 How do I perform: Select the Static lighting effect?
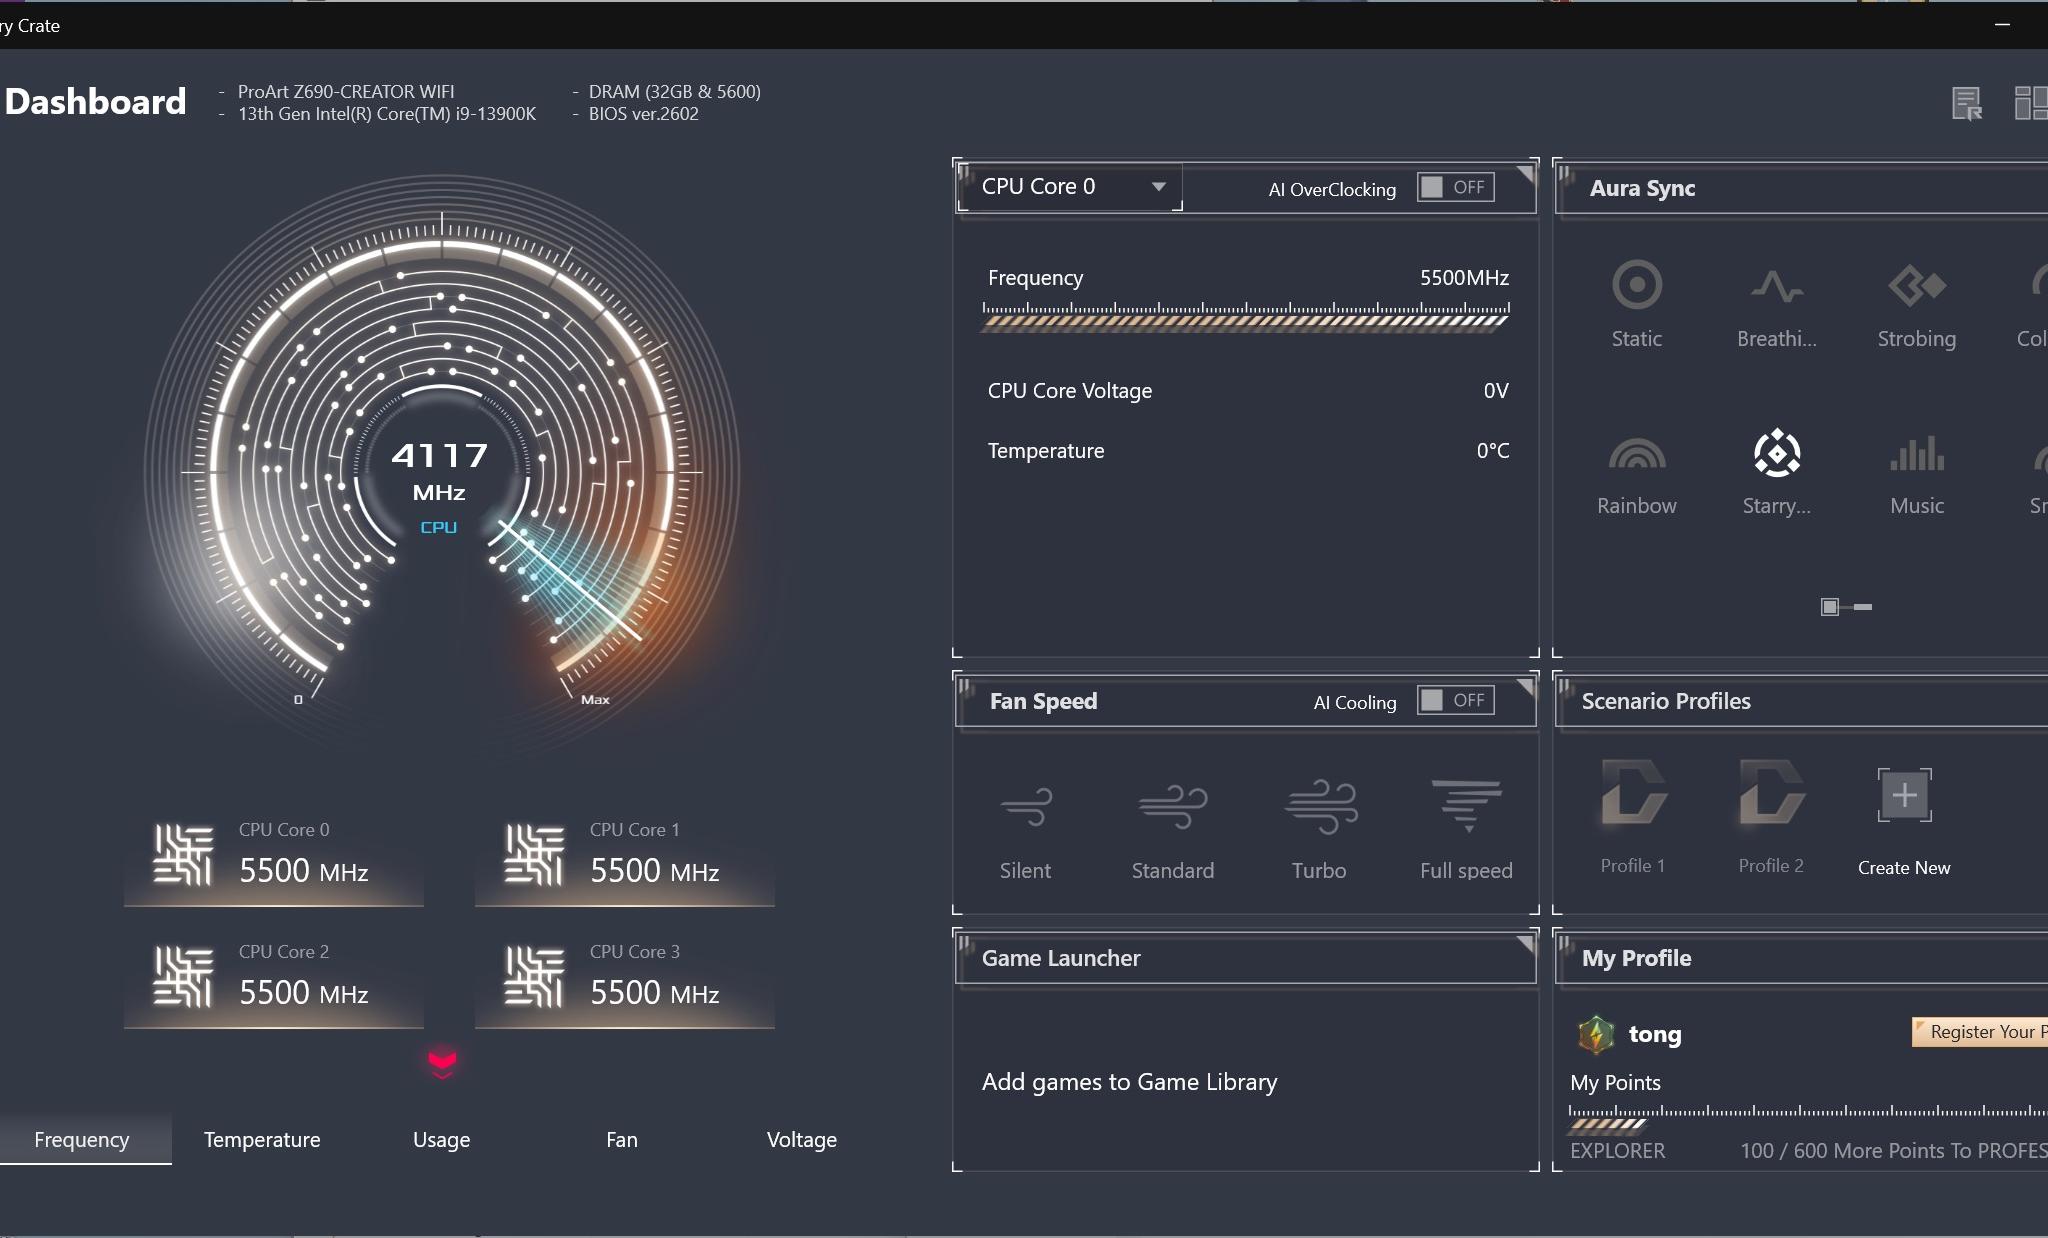(1637, 303)
